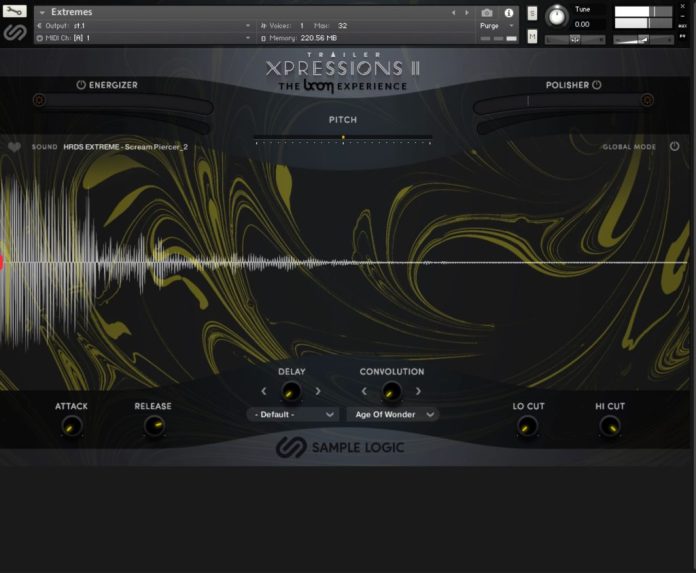The height and width of the screenshot is (573, 696).
Task: Open instrument edit mode with wrench icon
Action: click(x=14, y=11)
